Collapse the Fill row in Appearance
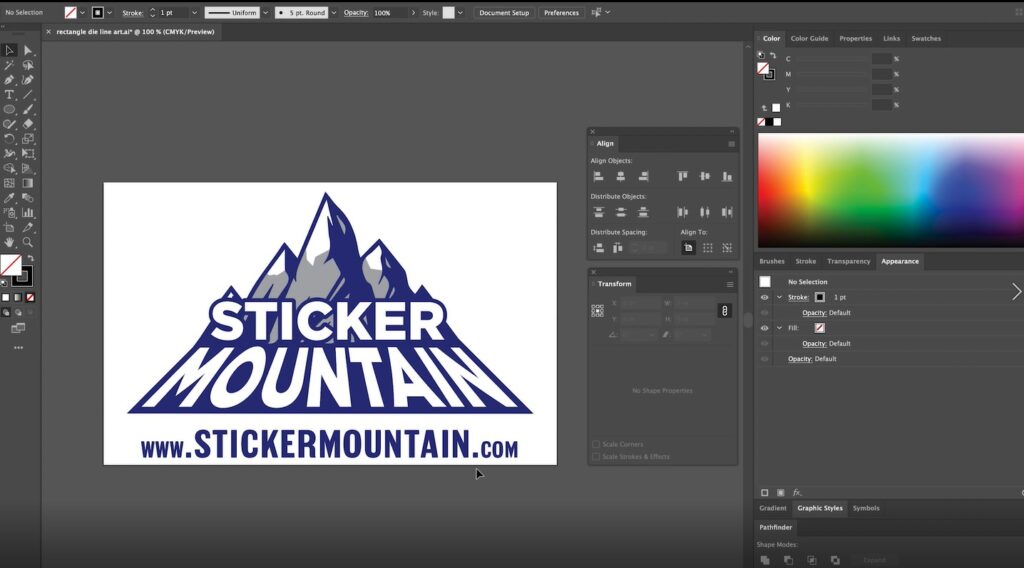Screen dimensions: 1024x568 coord(779,328)
